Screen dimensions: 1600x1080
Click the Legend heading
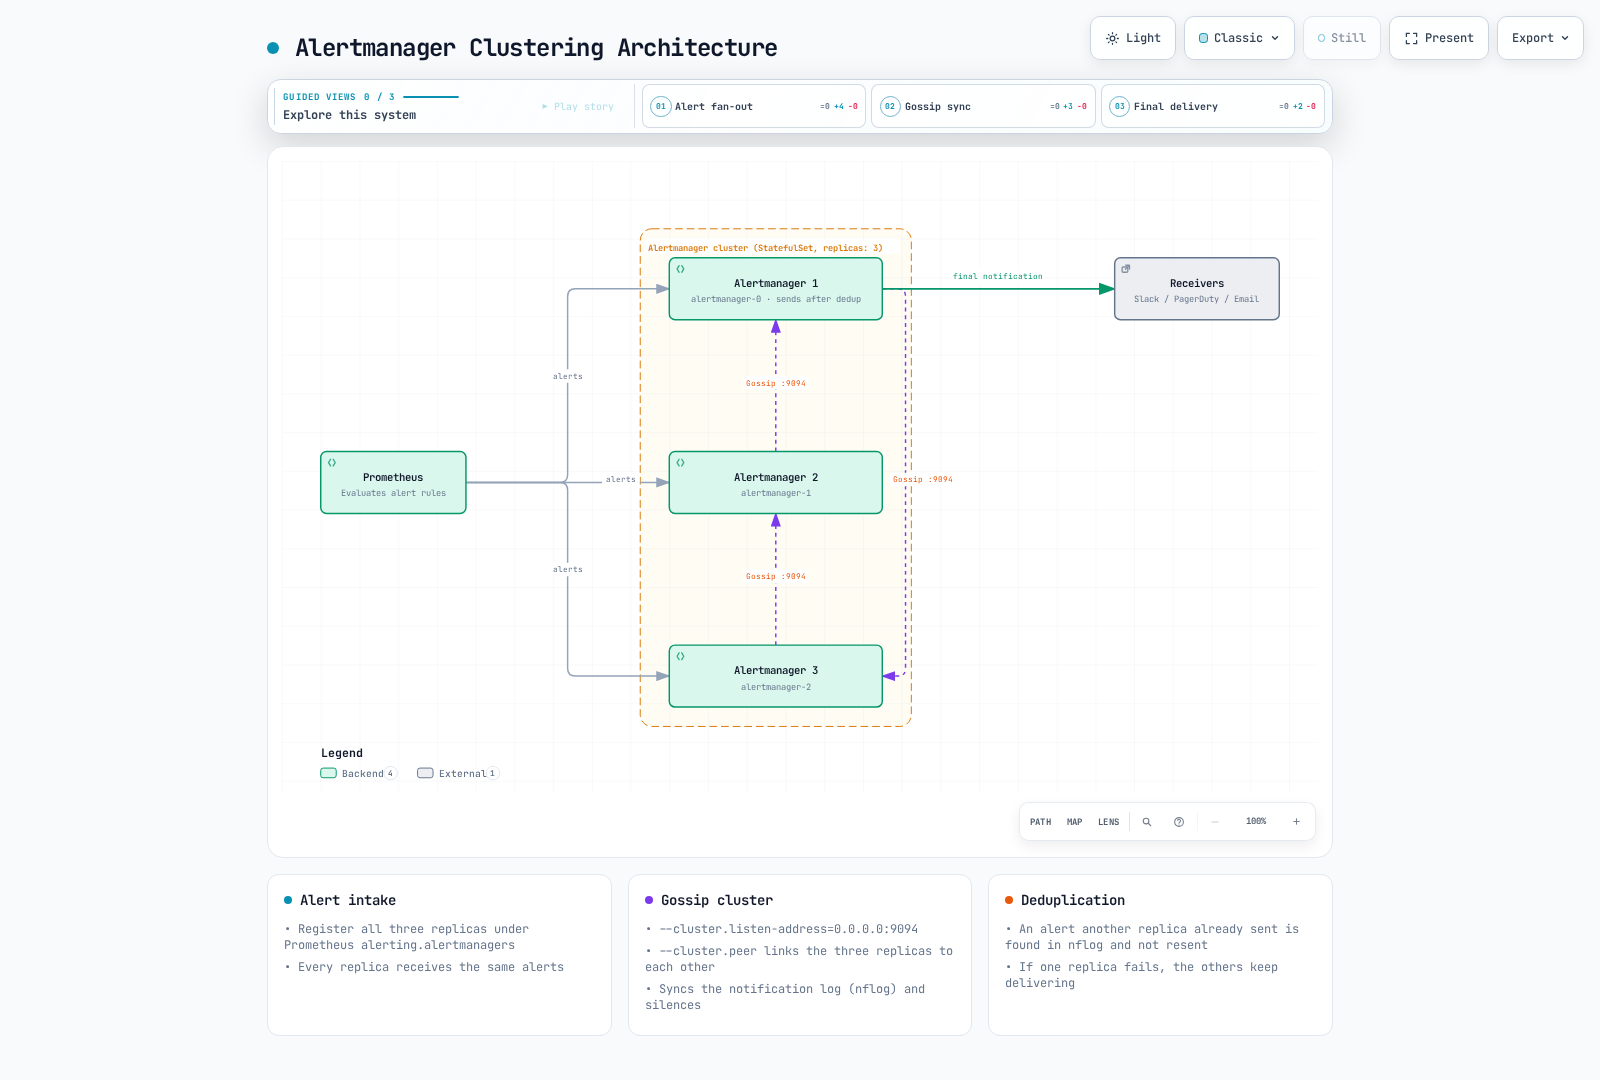tap(342, 753)
